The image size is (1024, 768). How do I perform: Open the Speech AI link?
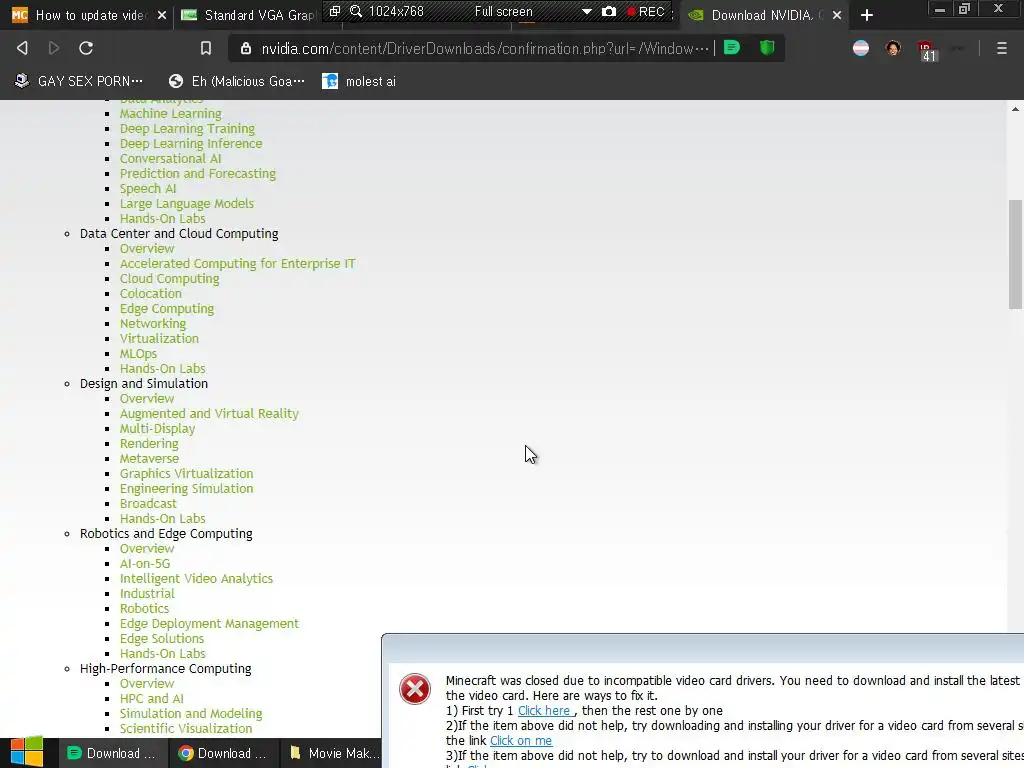pyautogui.click(x=148, y=189)
